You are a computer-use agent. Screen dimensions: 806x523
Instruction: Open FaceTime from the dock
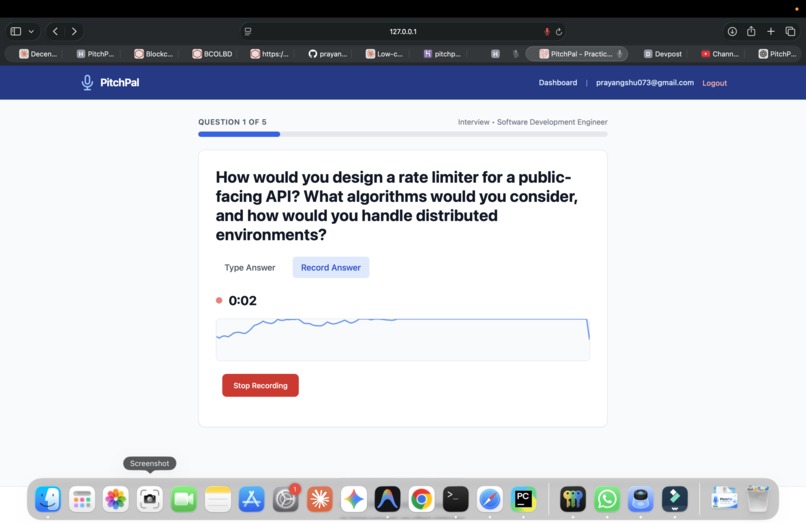[184, 499]
